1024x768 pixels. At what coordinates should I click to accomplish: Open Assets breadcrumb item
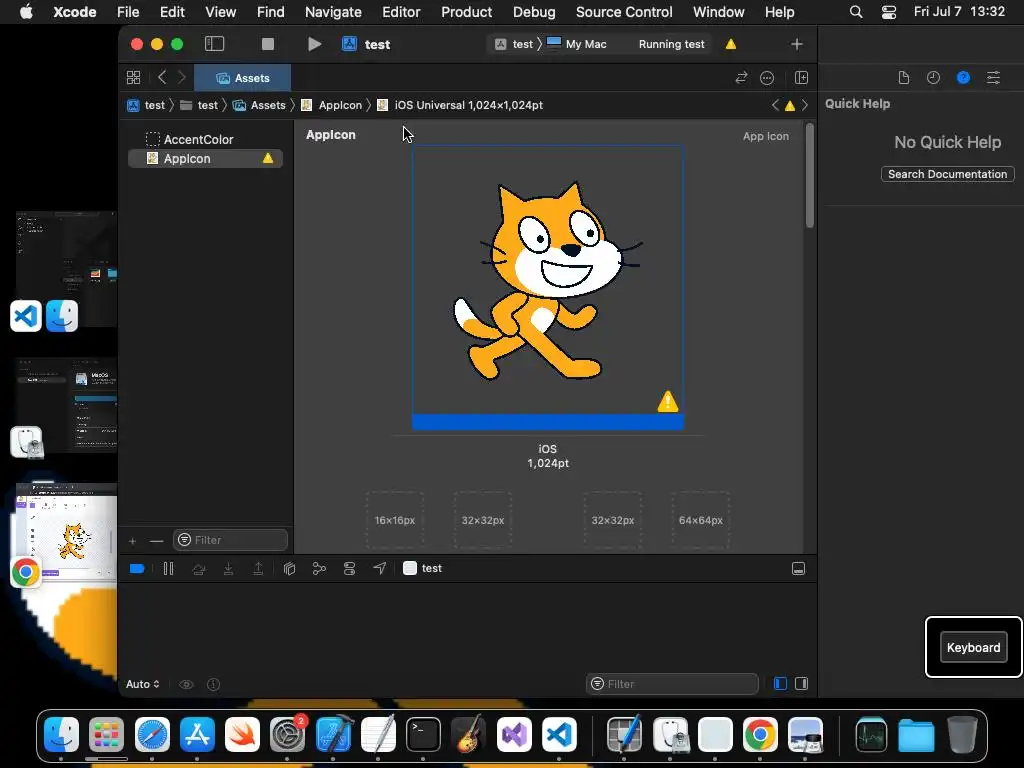click(x=260, y=105)
